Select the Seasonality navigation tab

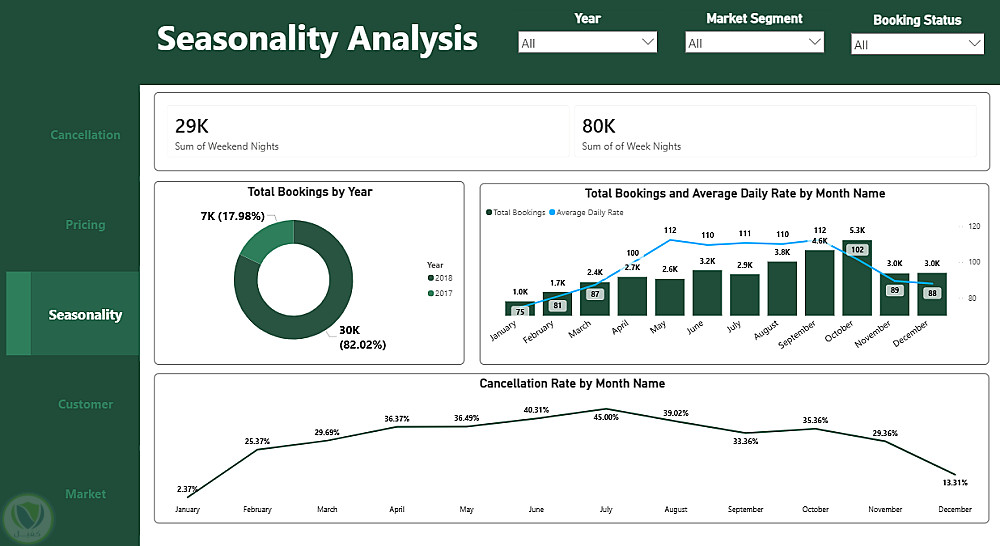coord(73,314)
